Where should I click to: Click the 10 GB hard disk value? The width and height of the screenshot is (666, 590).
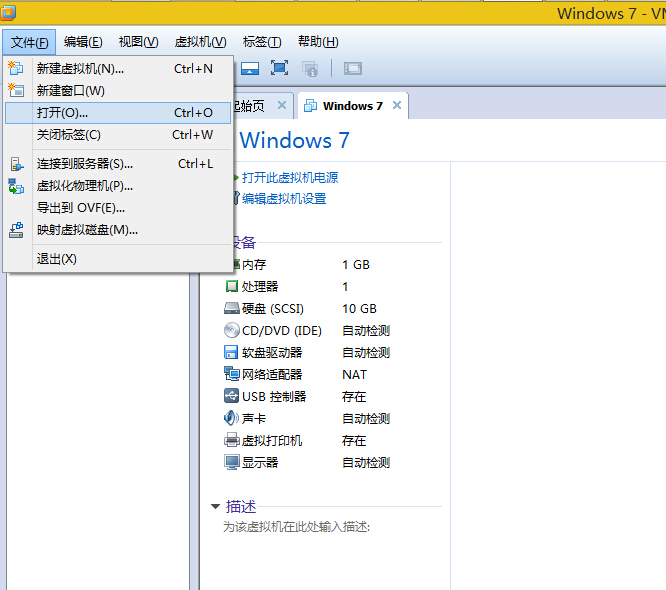pos(359,309)
